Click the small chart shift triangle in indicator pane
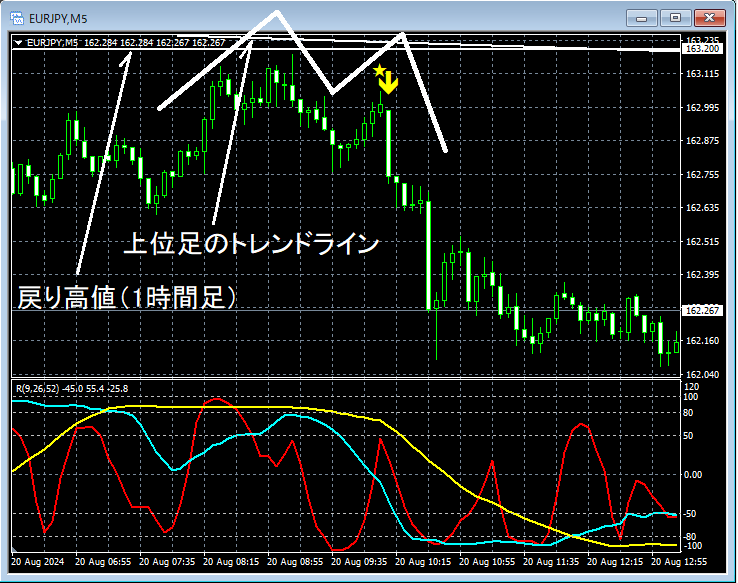The height and width of the screenshot is (583, 738). (14, 549)
